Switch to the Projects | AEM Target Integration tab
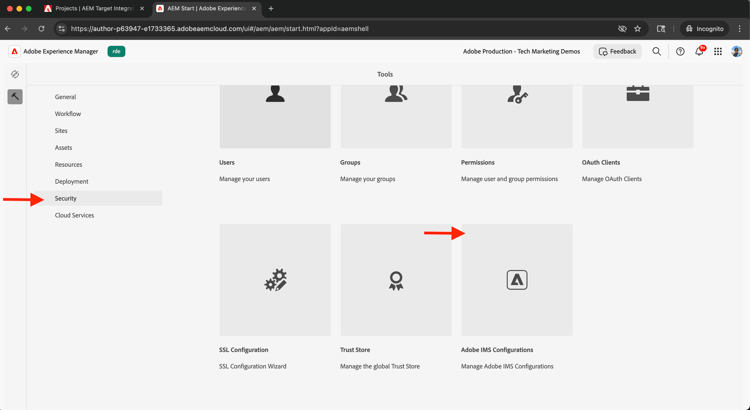 click(x=94, y=9)
